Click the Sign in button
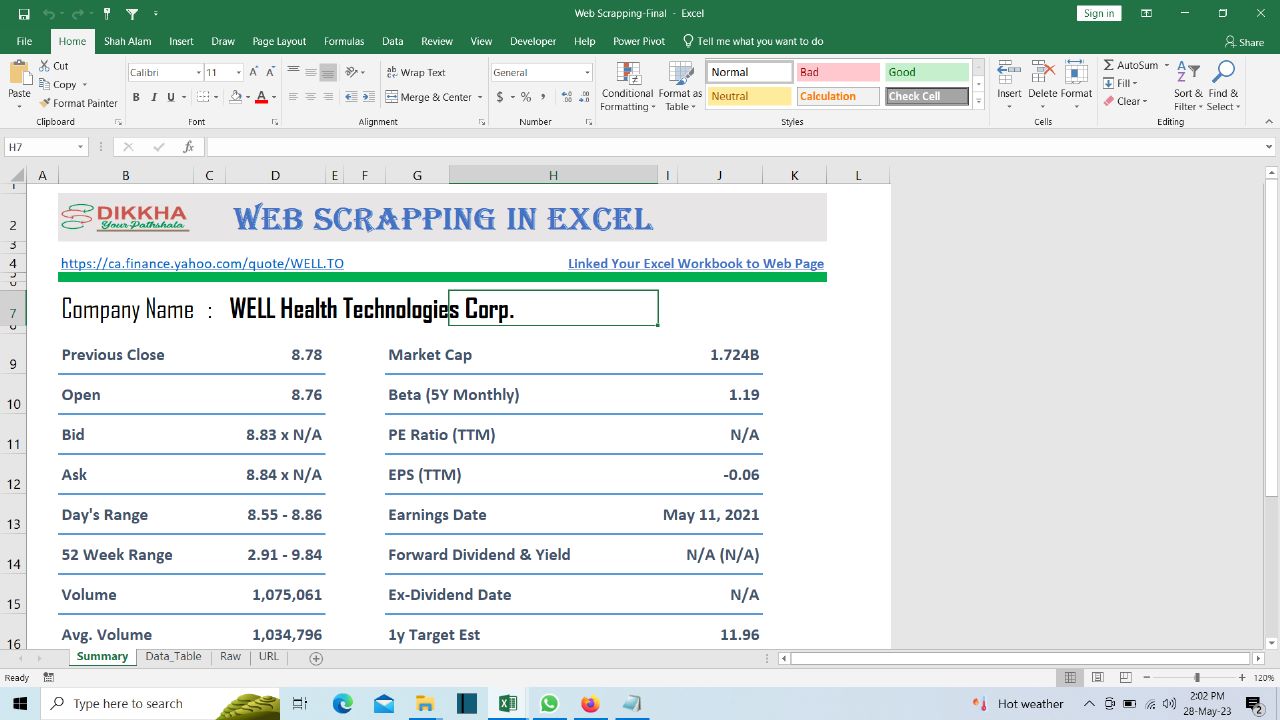The height and width of the screenshot is (720, 1280). (1098, 13)
